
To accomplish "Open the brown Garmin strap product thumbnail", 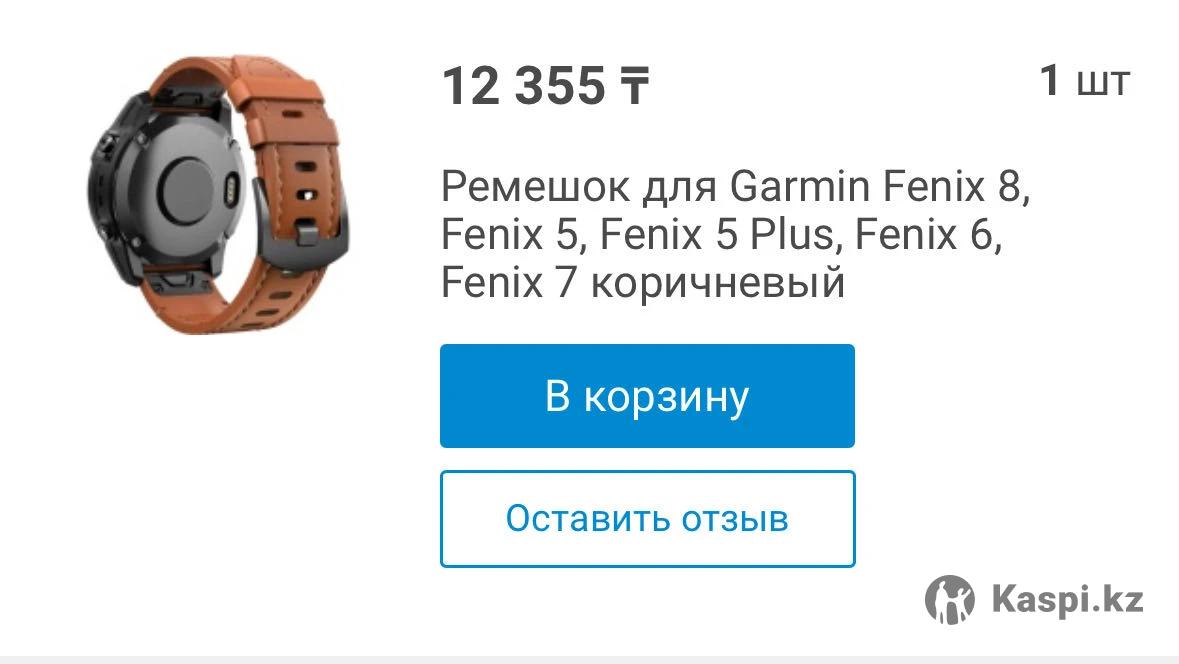I will click(x=220, y=193).
